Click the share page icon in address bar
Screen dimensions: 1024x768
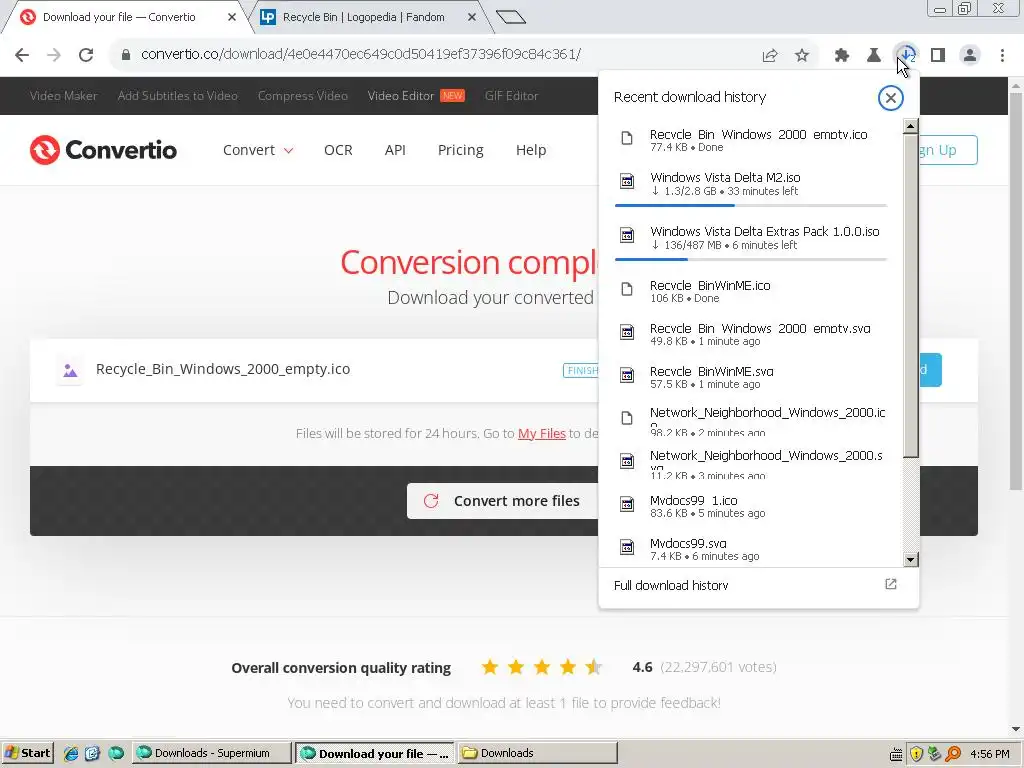pos(770,56)
